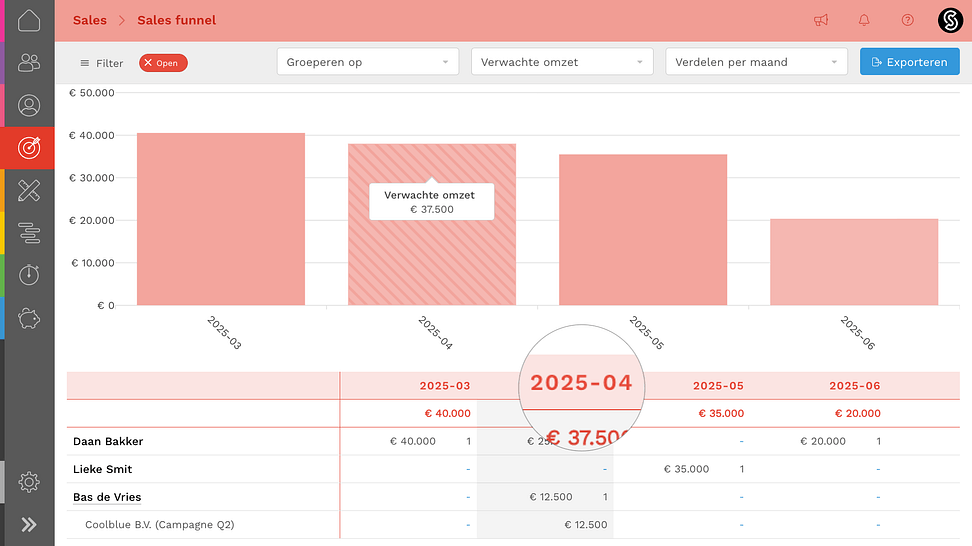The height and width of the screenshot is (546, 972).
Task: Open the piggy bank finance icon
Action: pos(29,318)
